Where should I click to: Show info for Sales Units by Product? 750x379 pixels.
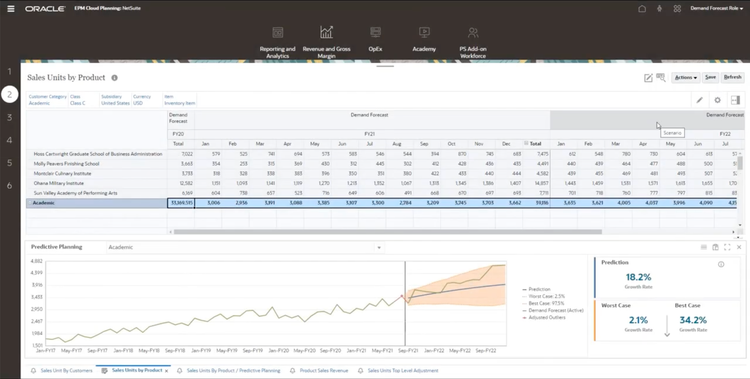[x=114, y=78]
